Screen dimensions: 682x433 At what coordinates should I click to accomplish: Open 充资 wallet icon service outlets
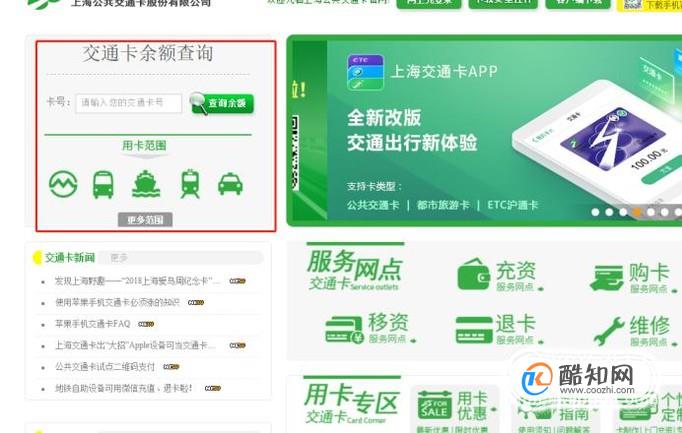pyautogui.click(x=474, y=275)
